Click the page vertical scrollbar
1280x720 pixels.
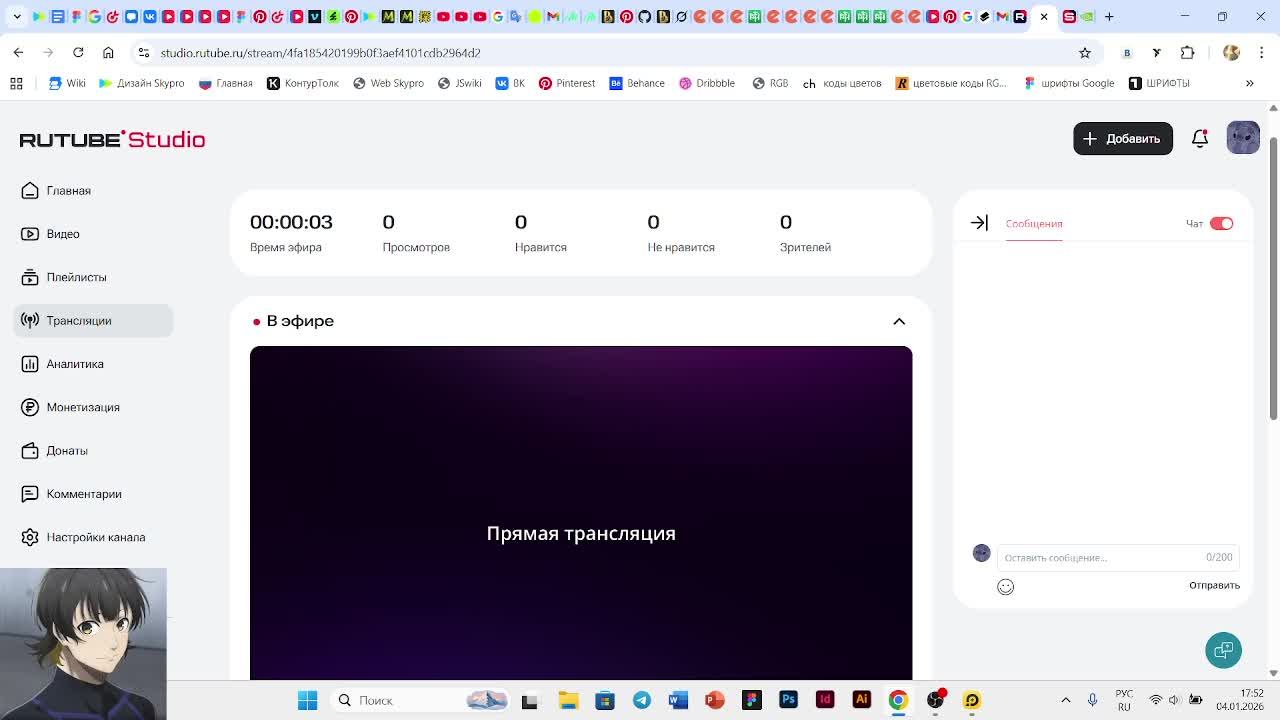tap(1273, 278)
